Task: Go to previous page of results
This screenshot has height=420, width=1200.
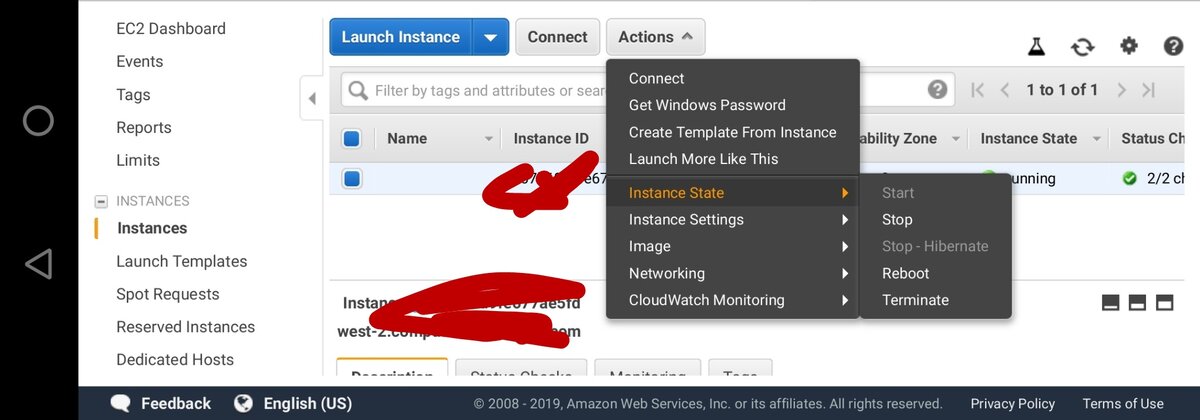Action: point(1005,90)
